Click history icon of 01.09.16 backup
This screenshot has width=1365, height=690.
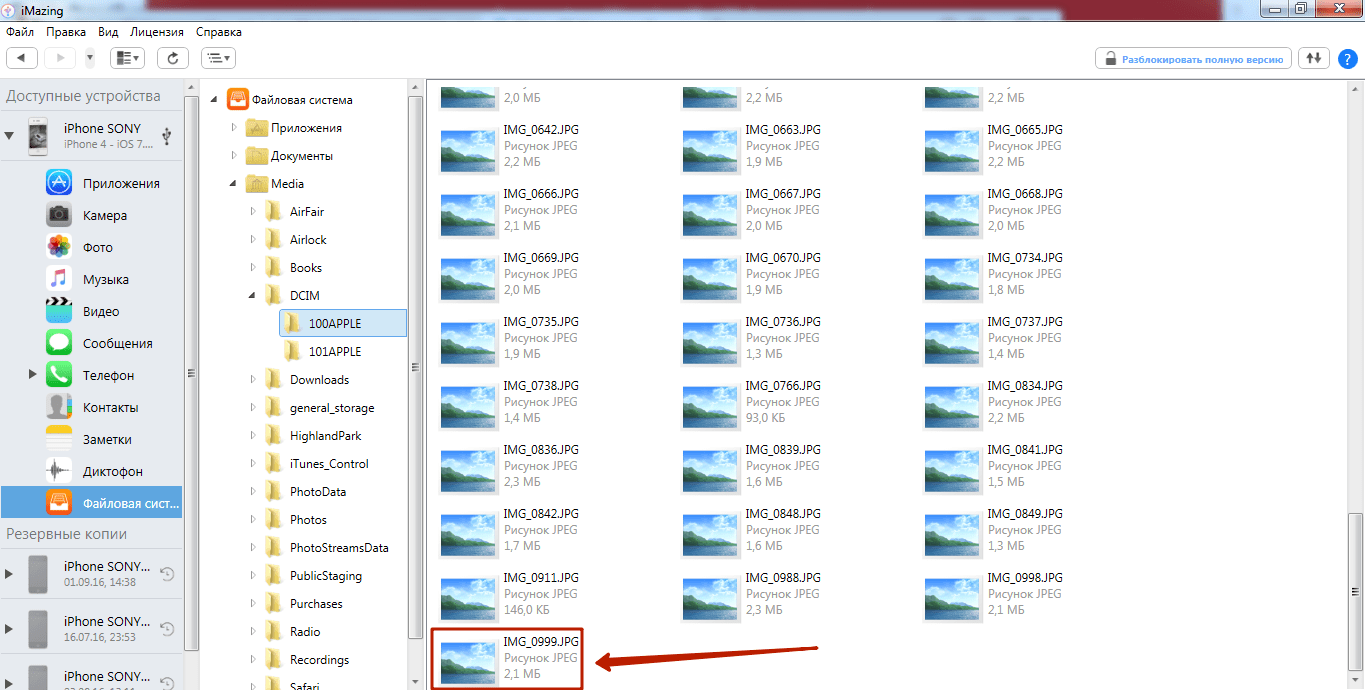(x=167, y=574)
